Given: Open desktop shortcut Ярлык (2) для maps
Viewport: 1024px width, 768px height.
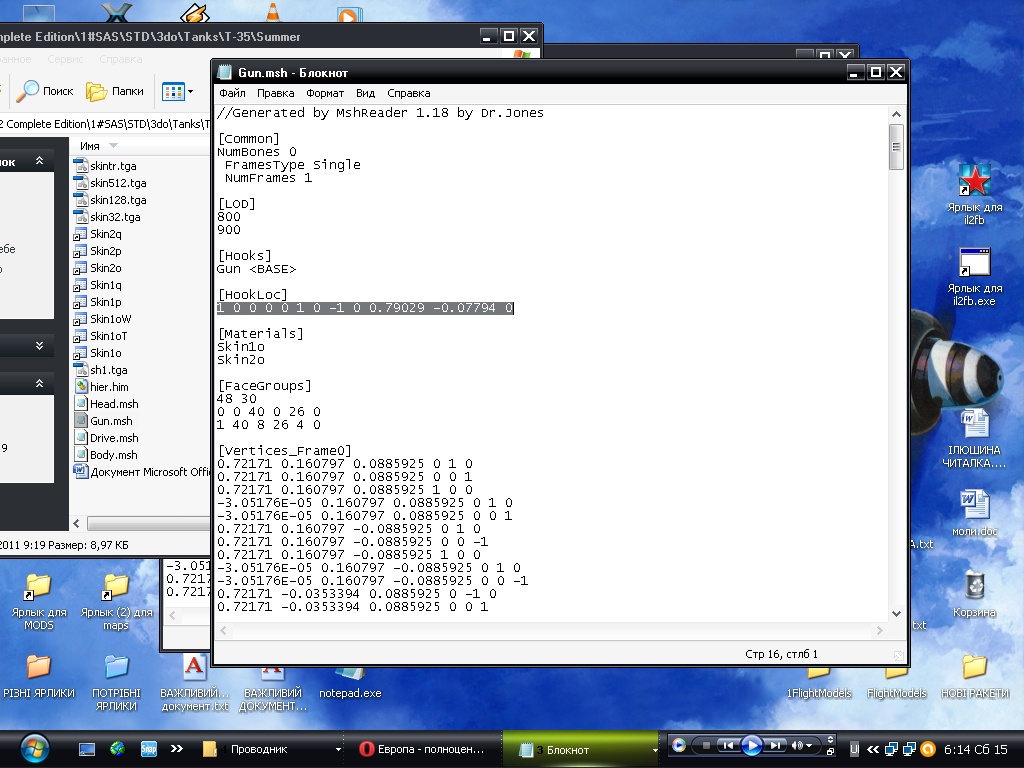Looking at the screenshot, I should pos(116,601).
